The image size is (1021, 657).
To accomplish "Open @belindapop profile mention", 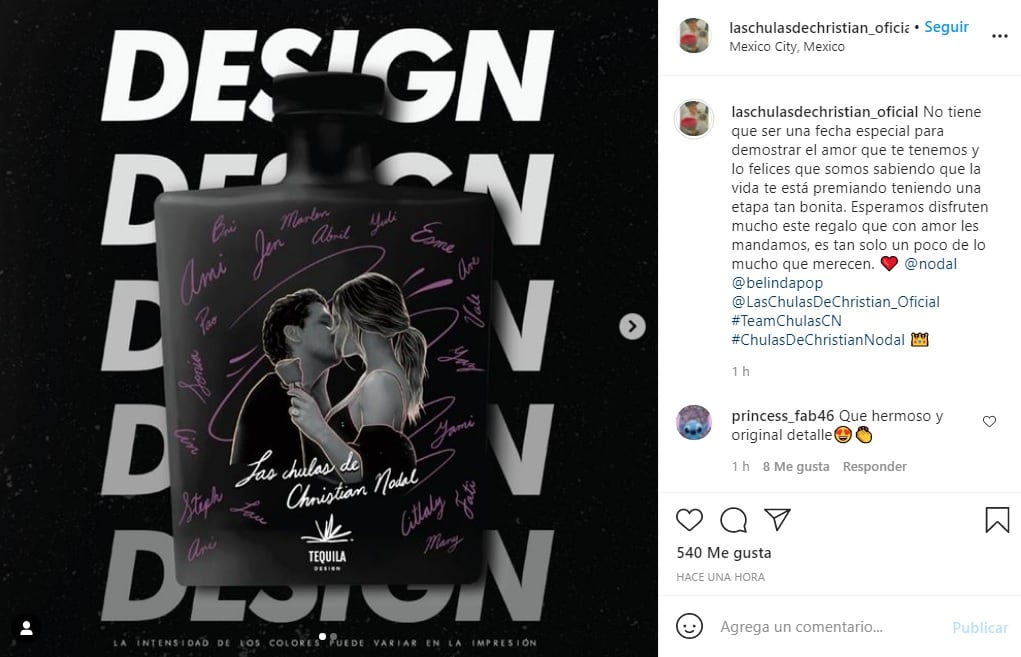I will coord(777,283).
